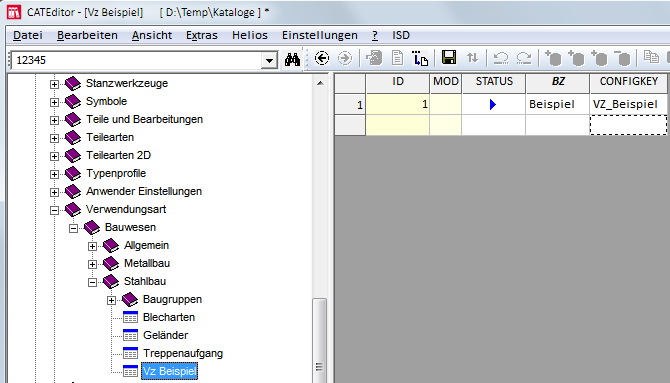
Task: Select the Treppenaufgang tree item
Action: [x=183, y=354]
